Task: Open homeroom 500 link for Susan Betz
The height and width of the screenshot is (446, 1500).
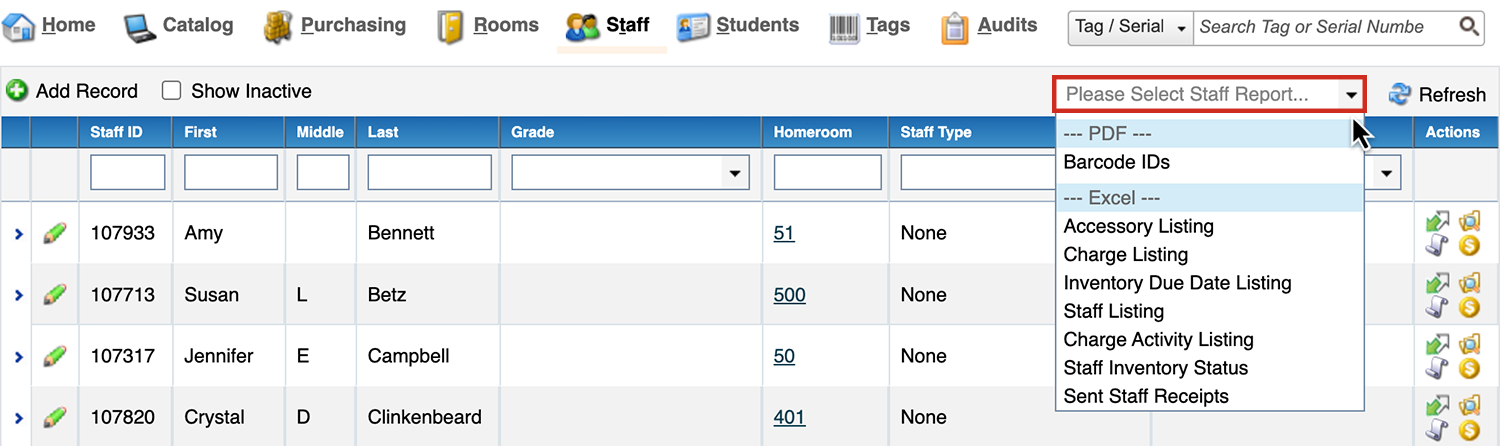Action: click(789, 295)
